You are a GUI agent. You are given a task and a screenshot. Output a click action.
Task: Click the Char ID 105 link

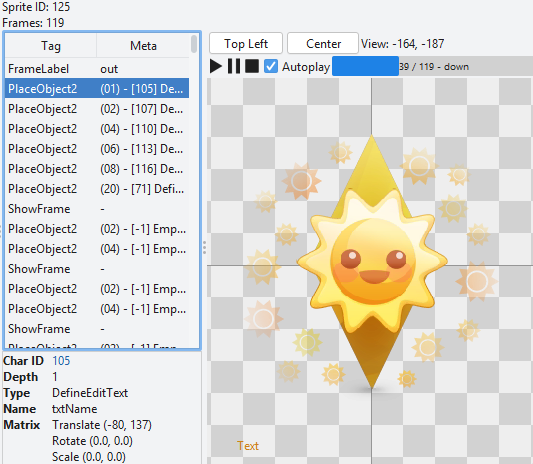pos(61,361)
